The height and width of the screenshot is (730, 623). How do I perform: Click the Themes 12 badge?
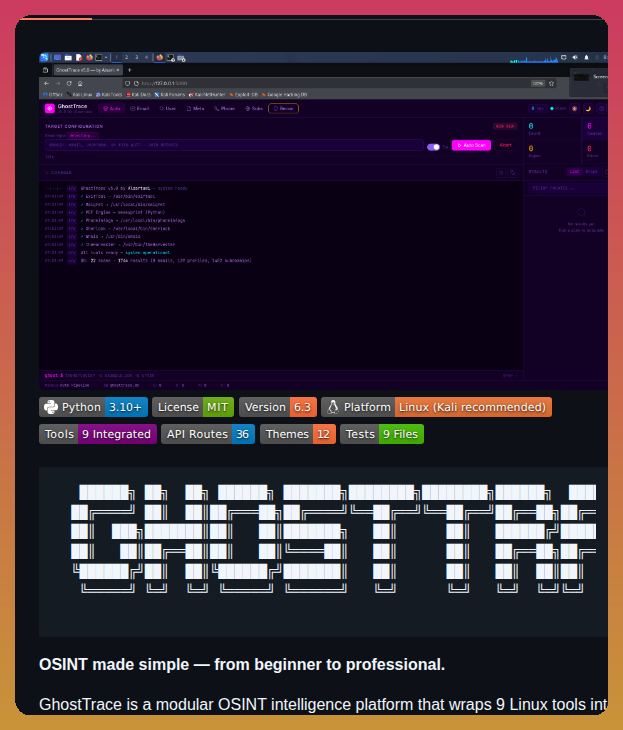[x=298, y=434]
